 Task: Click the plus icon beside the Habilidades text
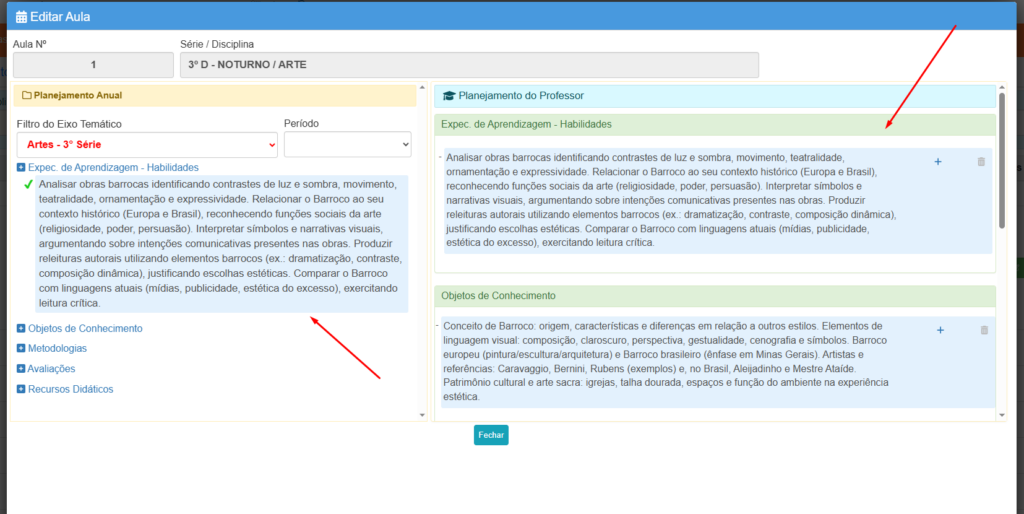pyautogui.click(x=938, y=162)
